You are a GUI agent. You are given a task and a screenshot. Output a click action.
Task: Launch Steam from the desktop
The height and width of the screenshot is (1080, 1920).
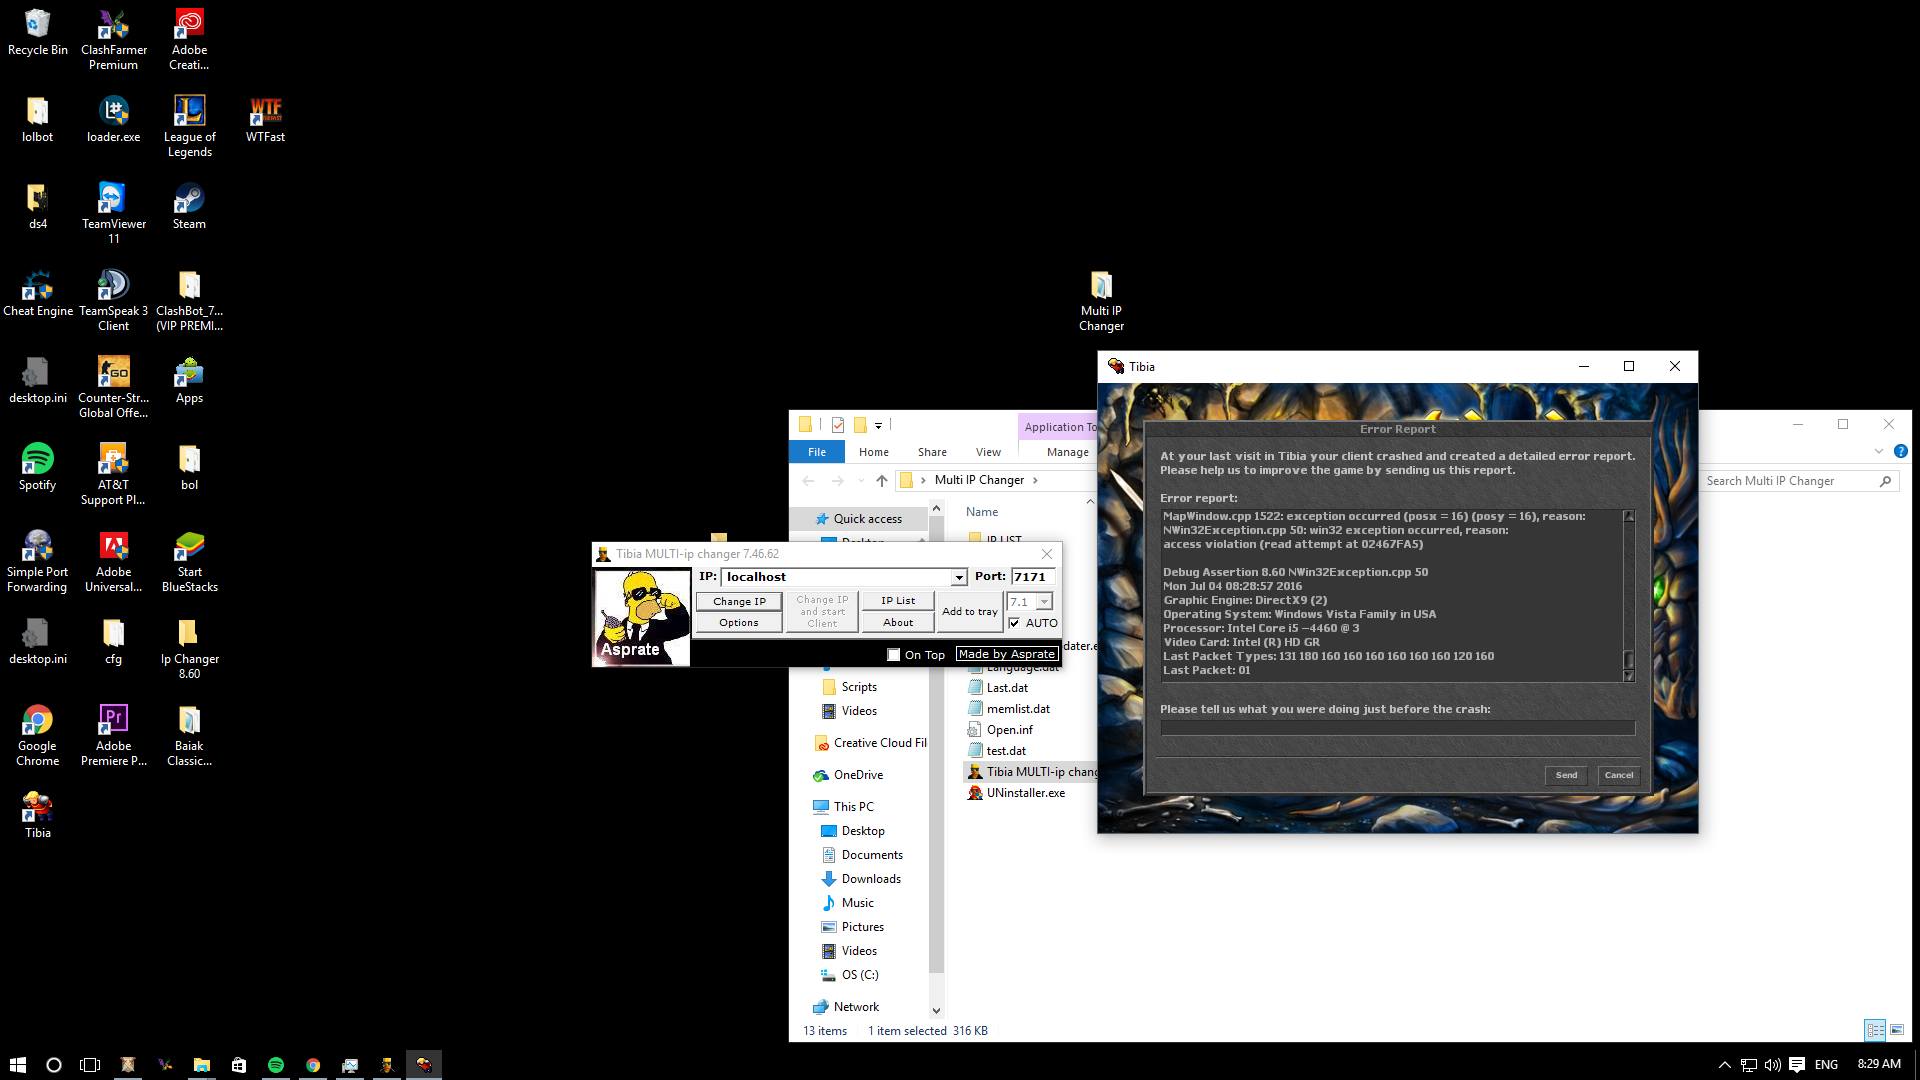(189, 208)
